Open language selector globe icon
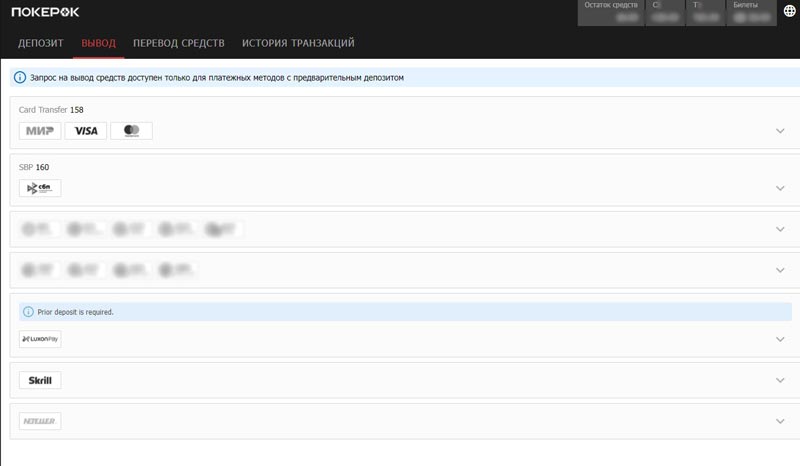The image size is (800, 466). (x=790, y=12)
